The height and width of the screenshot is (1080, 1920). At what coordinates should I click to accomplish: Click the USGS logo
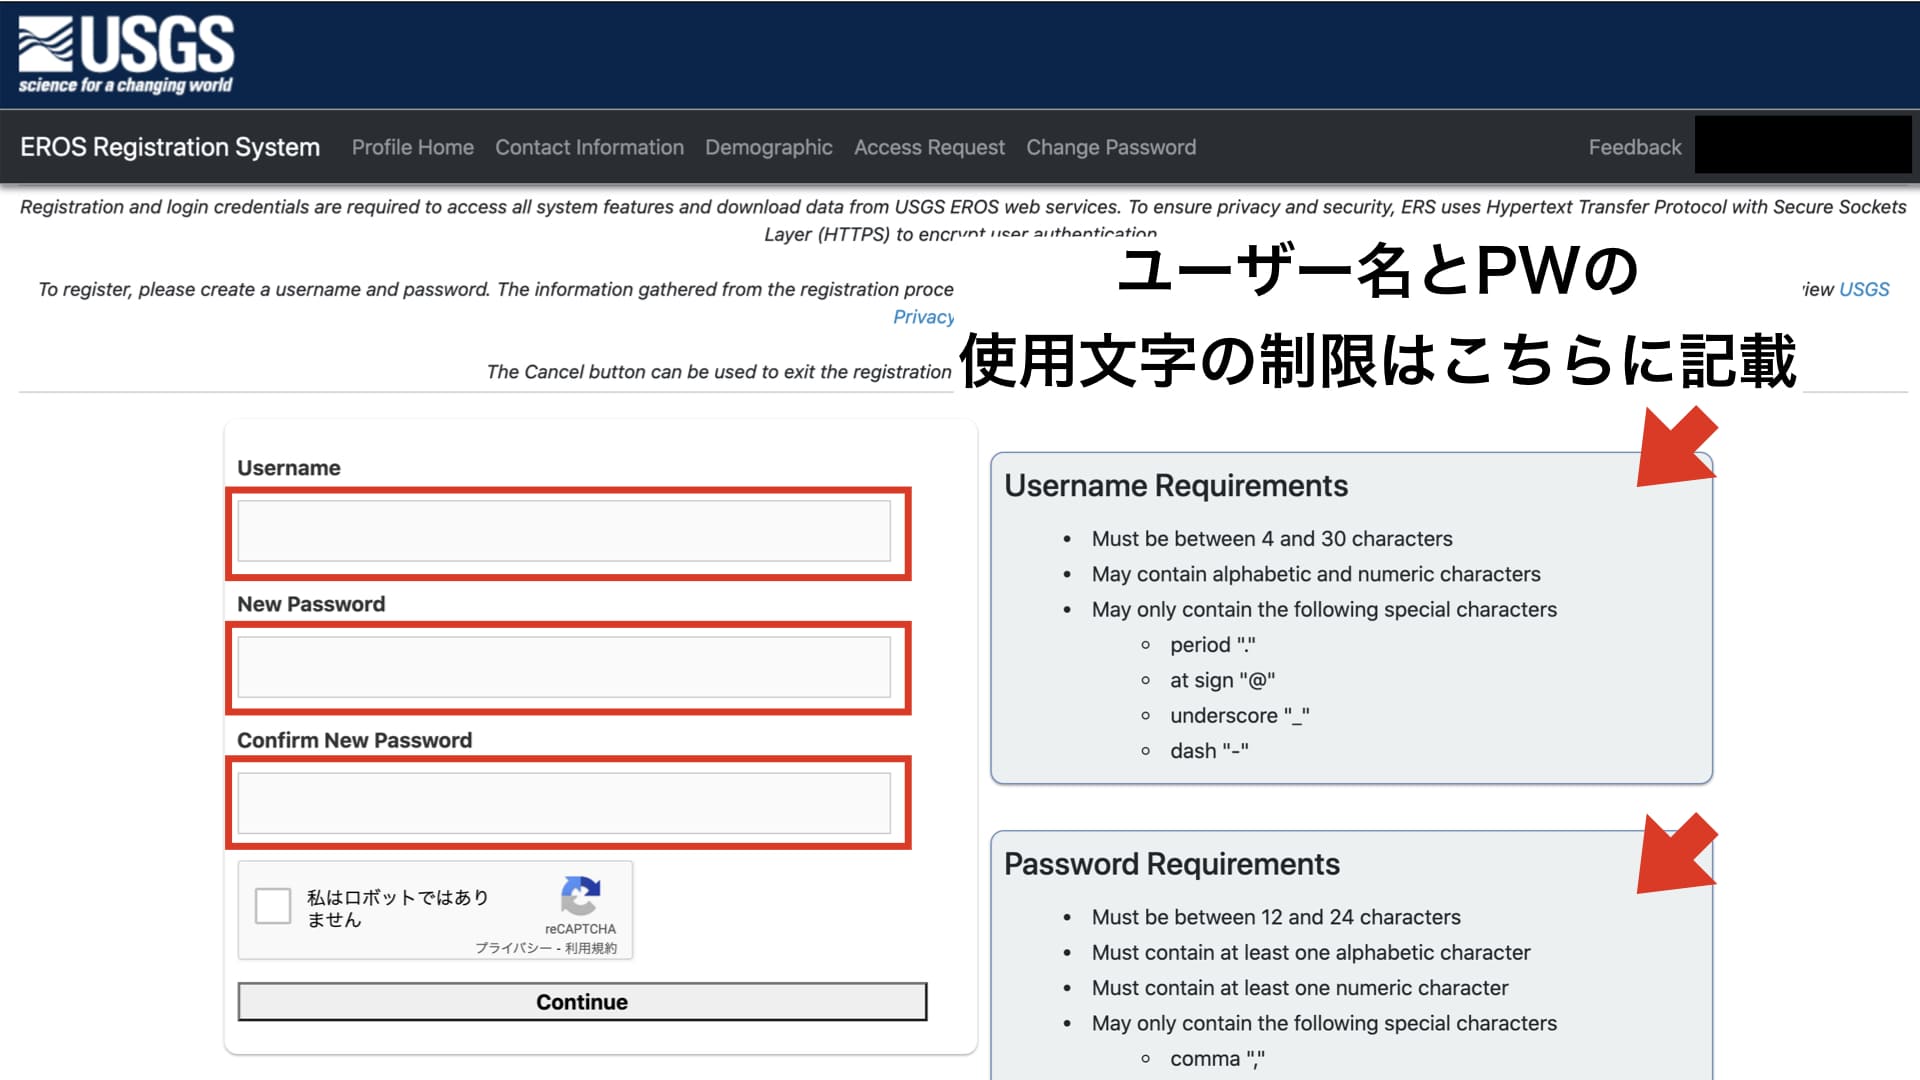[x=126, y=55]
